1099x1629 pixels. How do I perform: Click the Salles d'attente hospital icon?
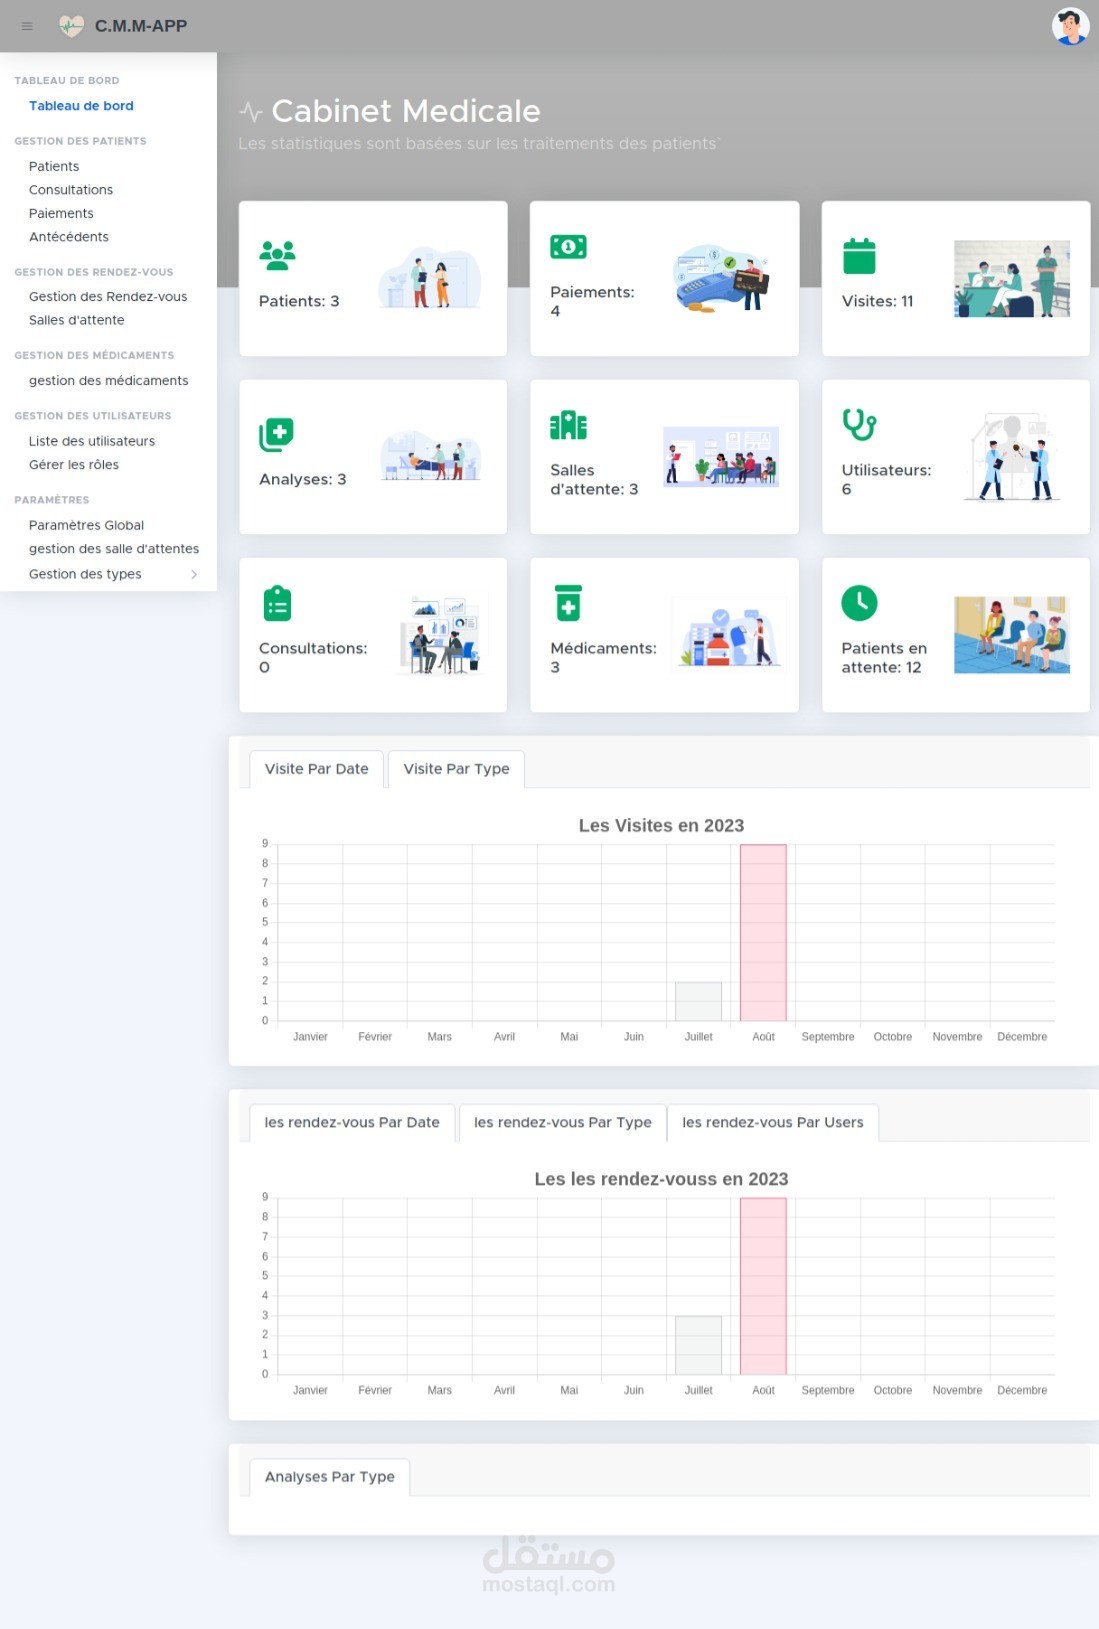(x=568, y=425)
